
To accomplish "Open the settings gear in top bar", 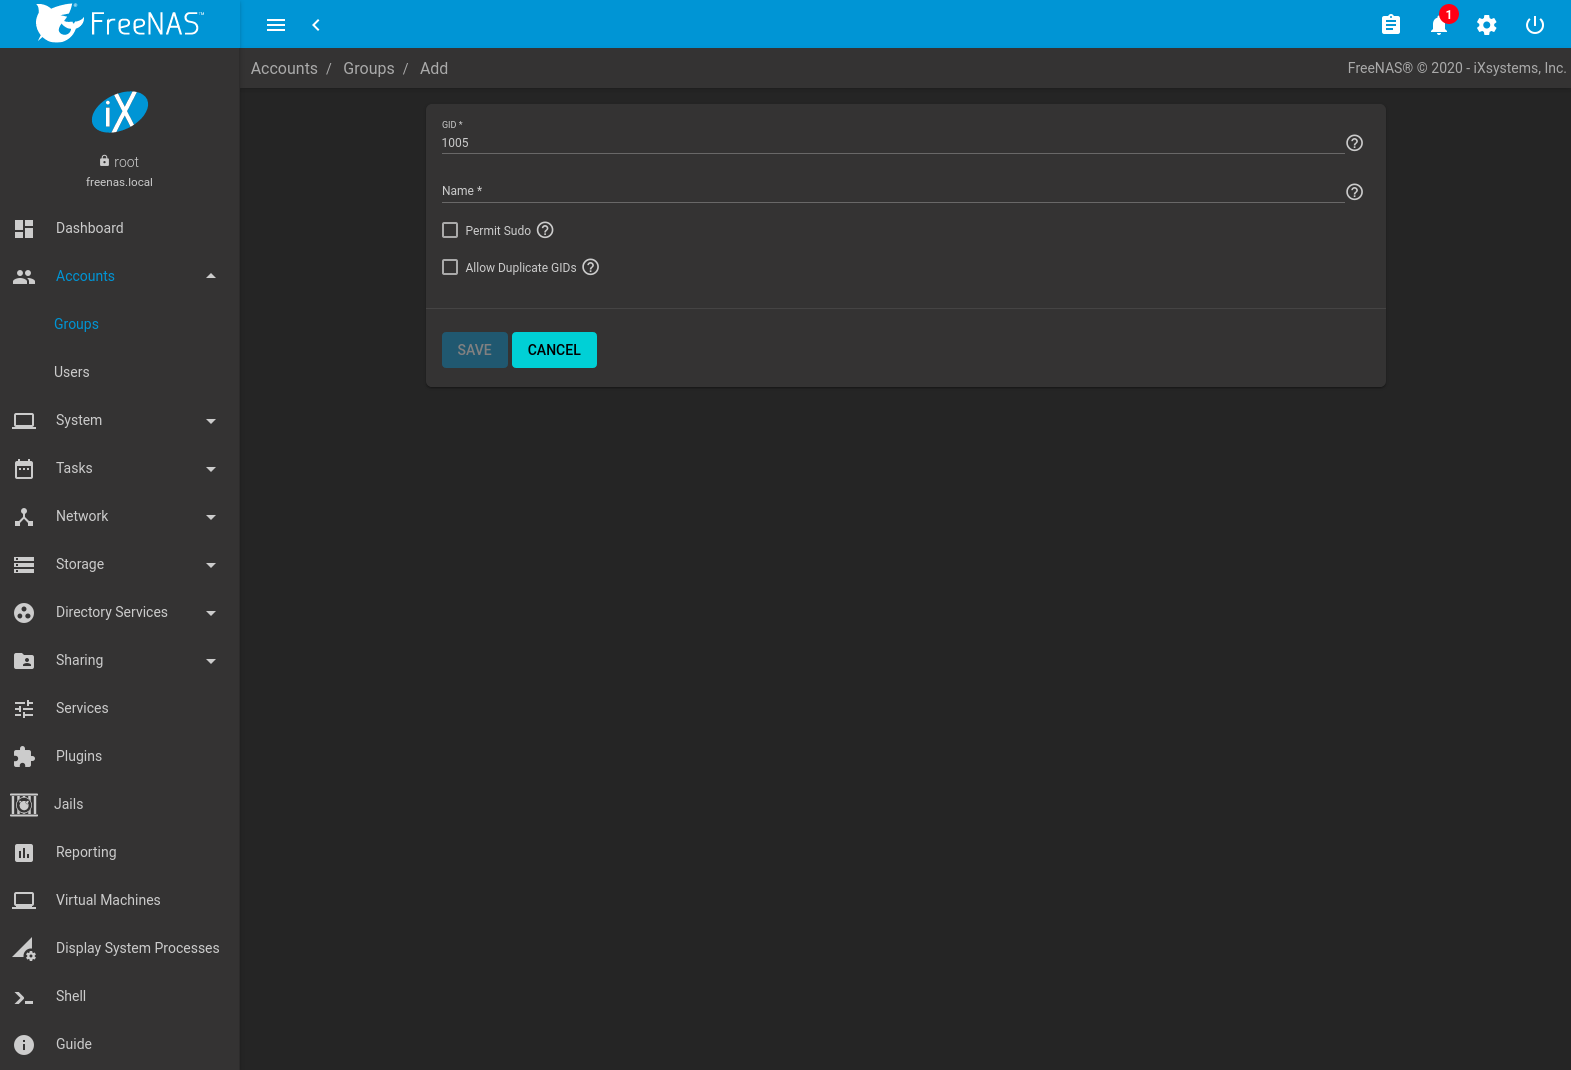I will tap(1486, 25).
